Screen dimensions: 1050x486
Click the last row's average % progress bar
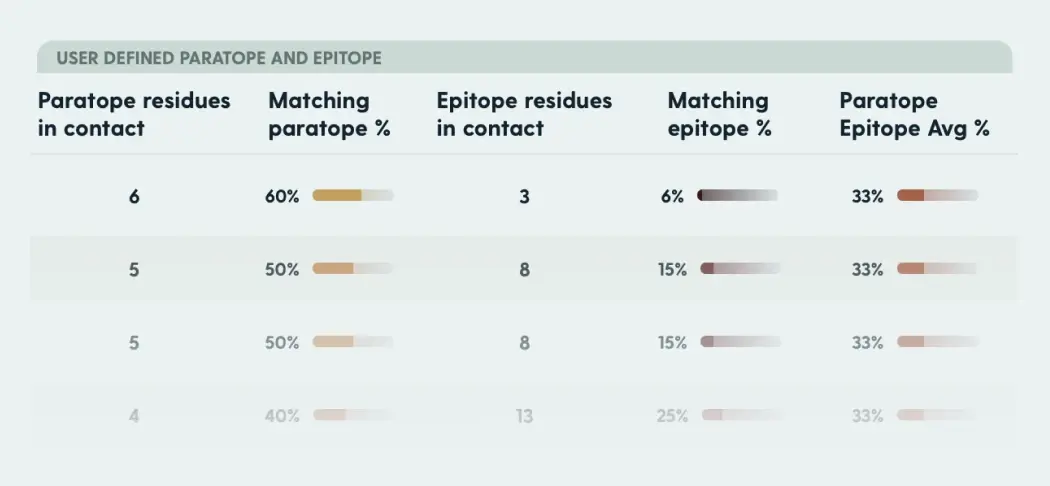coord(937,415)
